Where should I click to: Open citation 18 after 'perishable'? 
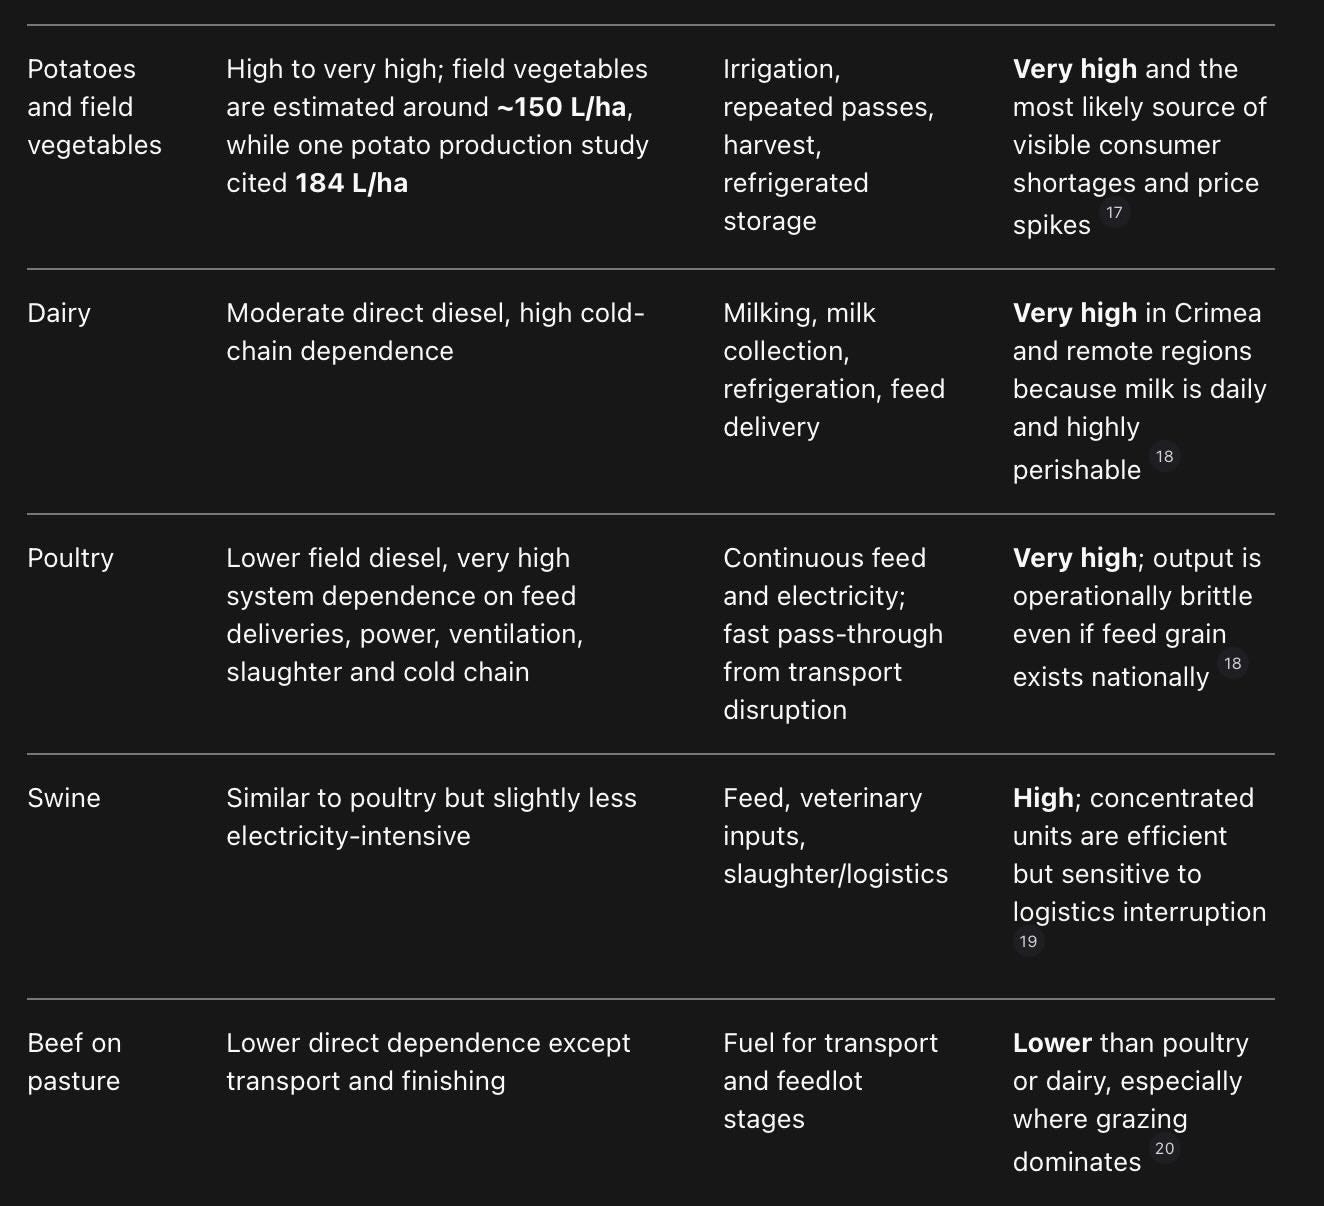1164,457
